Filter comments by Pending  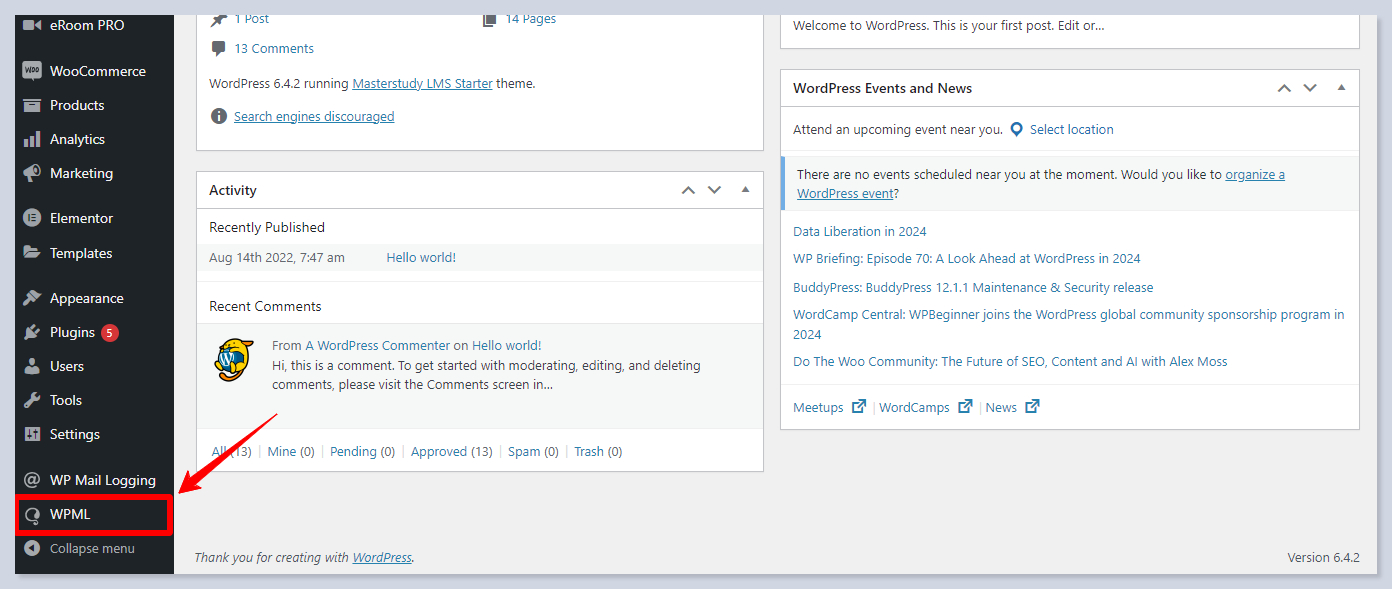coord(362,451)
